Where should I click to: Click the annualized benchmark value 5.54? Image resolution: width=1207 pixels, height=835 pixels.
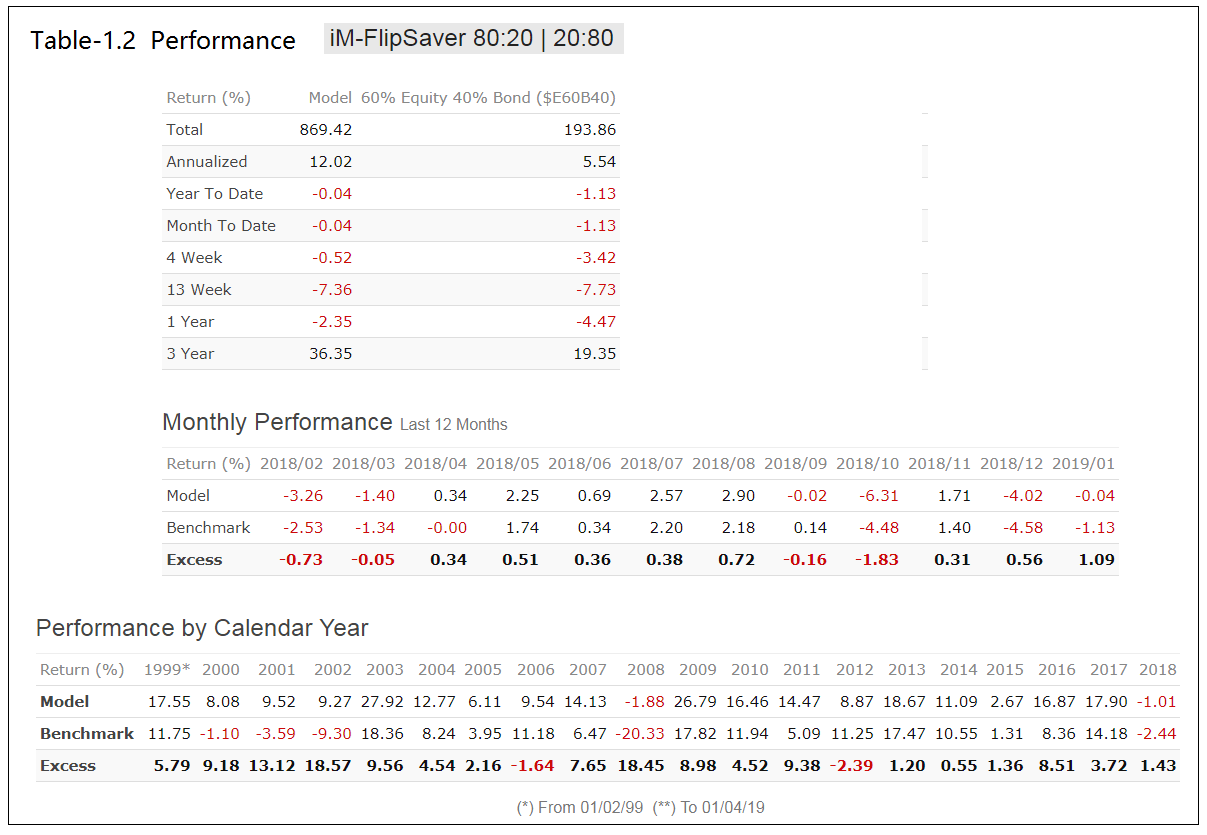click(599, 162)
